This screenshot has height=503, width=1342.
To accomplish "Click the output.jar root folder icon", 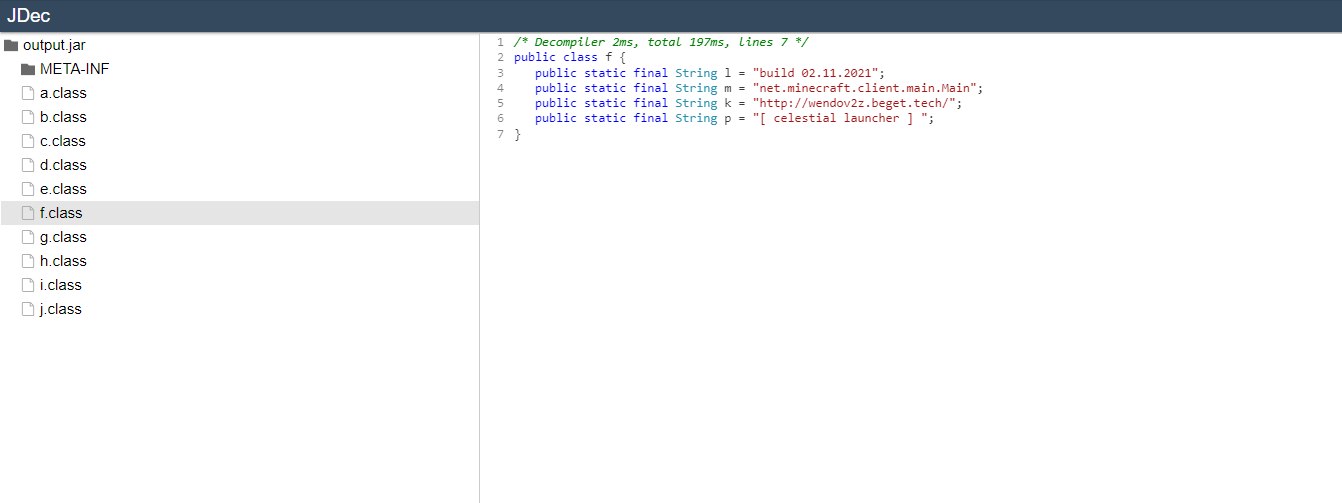I will 12,45.
